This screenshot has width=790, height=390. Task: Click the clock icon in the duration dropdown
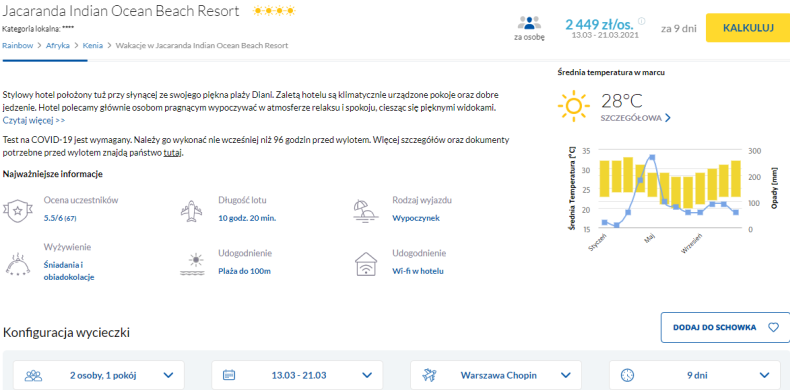tap(627, 375)
